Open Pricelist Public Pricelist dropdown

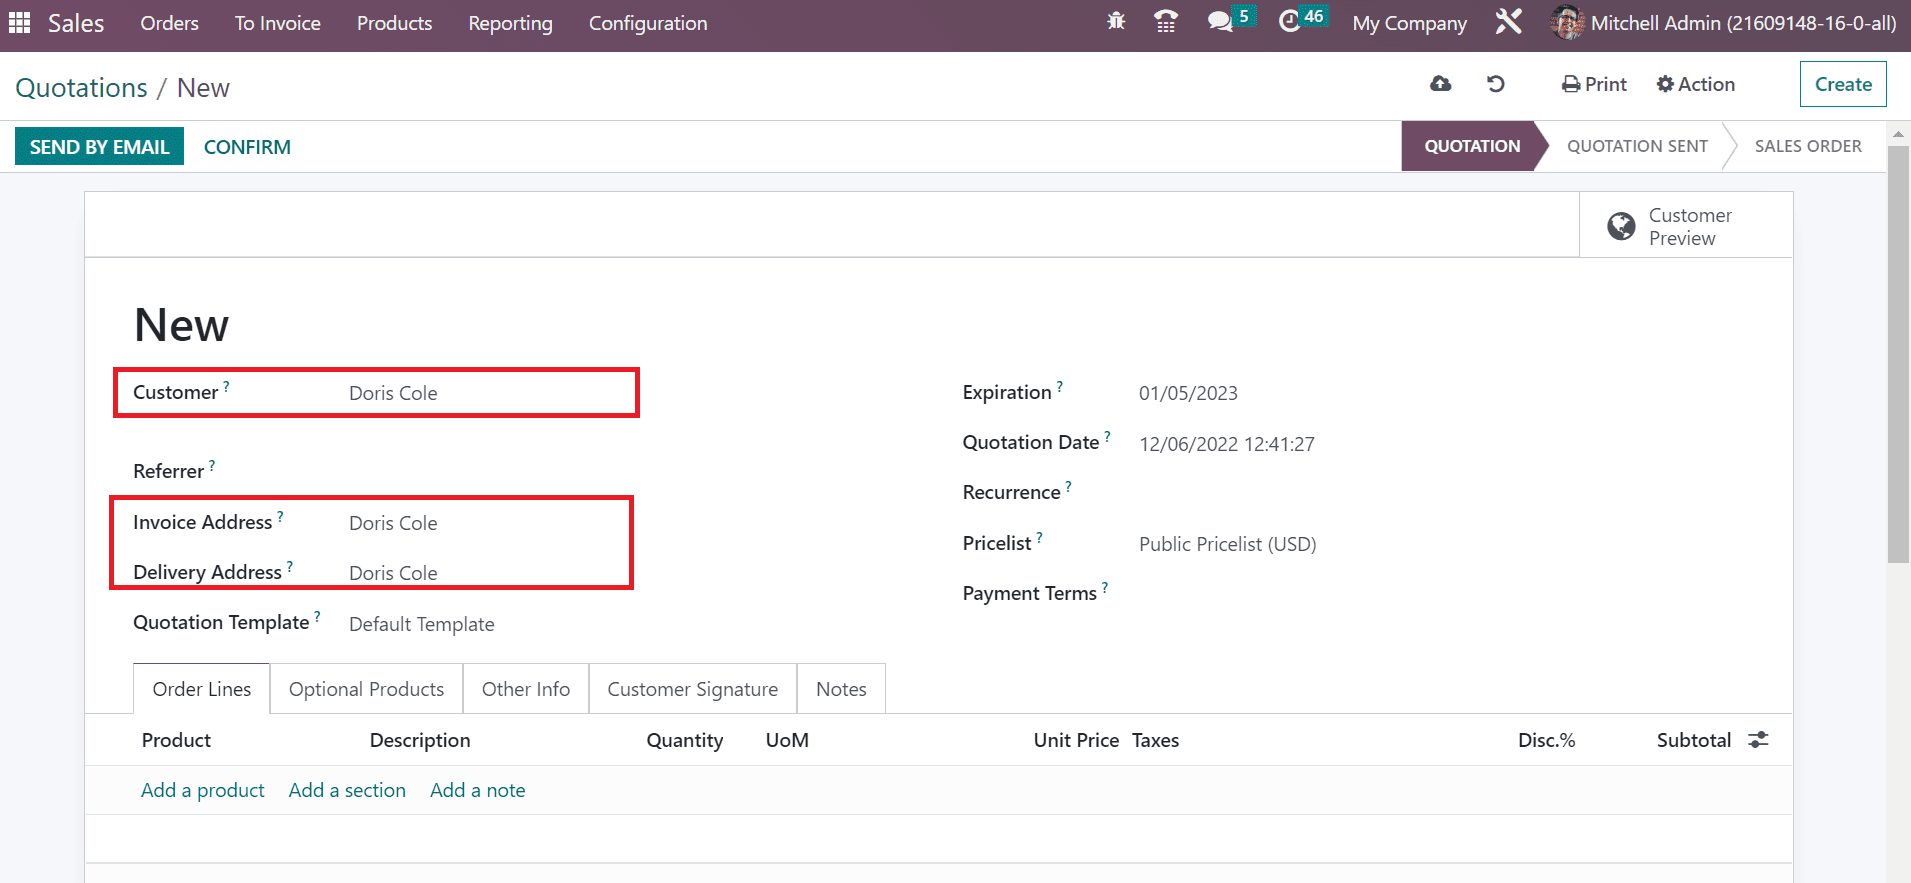1227,544
